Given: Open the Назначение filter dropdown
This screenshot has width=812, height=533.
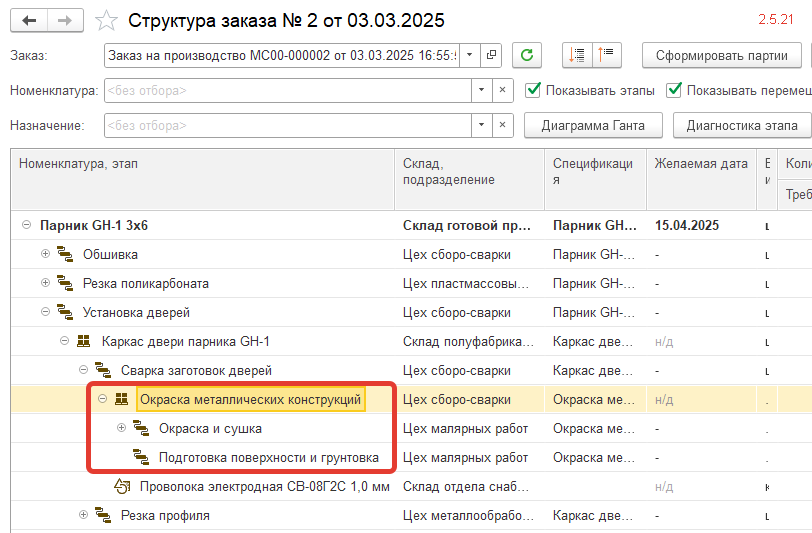Looking at the screenshot, I should [x=482, y=125].
